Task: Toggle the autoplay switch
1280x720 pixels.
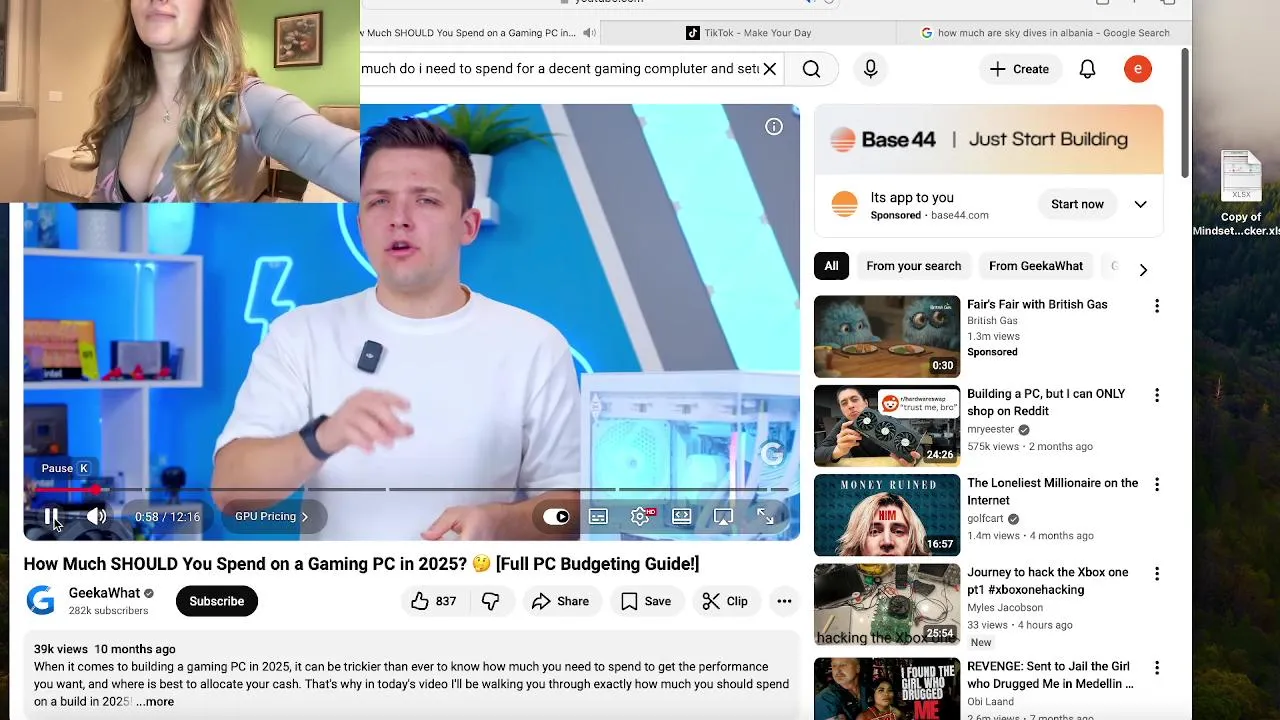Action: 556,517
